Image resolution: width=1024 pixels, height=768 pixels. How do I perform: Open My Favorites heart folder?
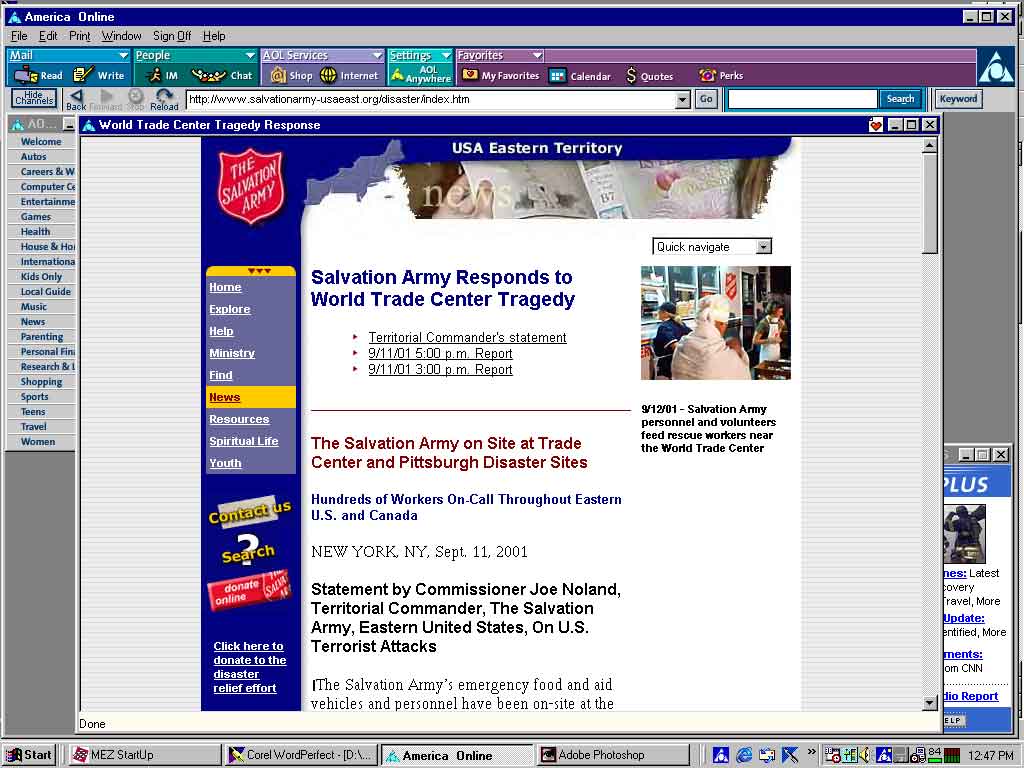(x=500, y=76)
